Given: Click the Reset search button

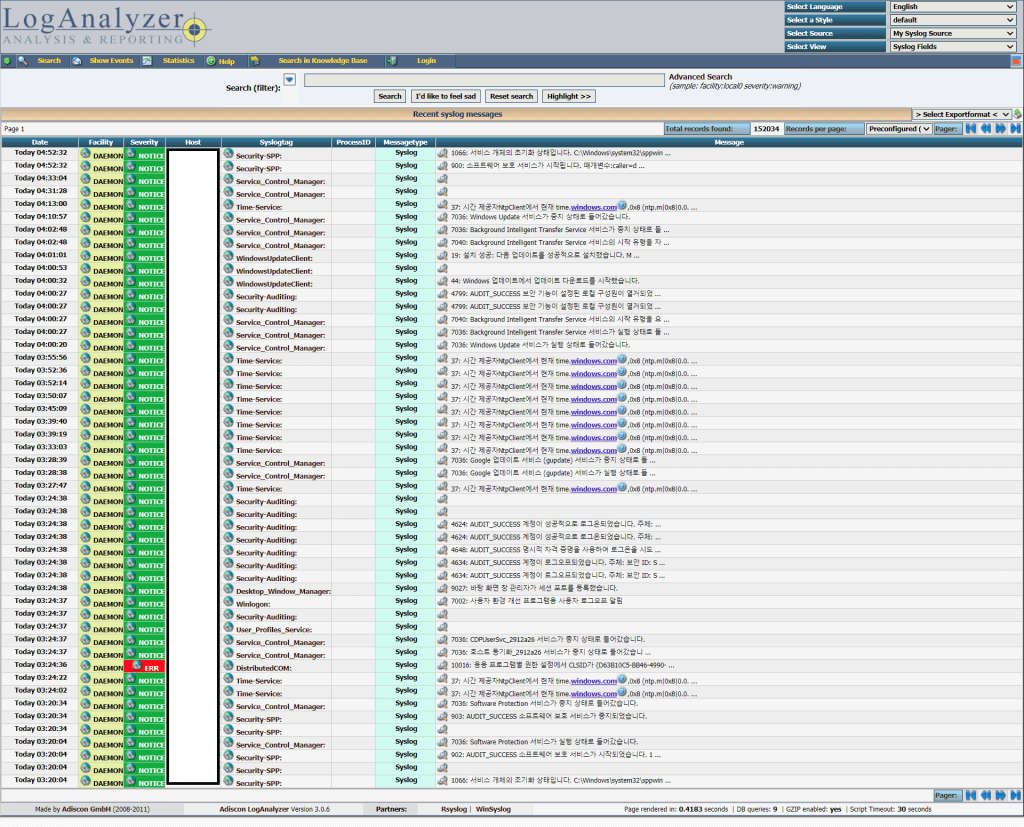Looking at the screenshot, I should point(511,96).
